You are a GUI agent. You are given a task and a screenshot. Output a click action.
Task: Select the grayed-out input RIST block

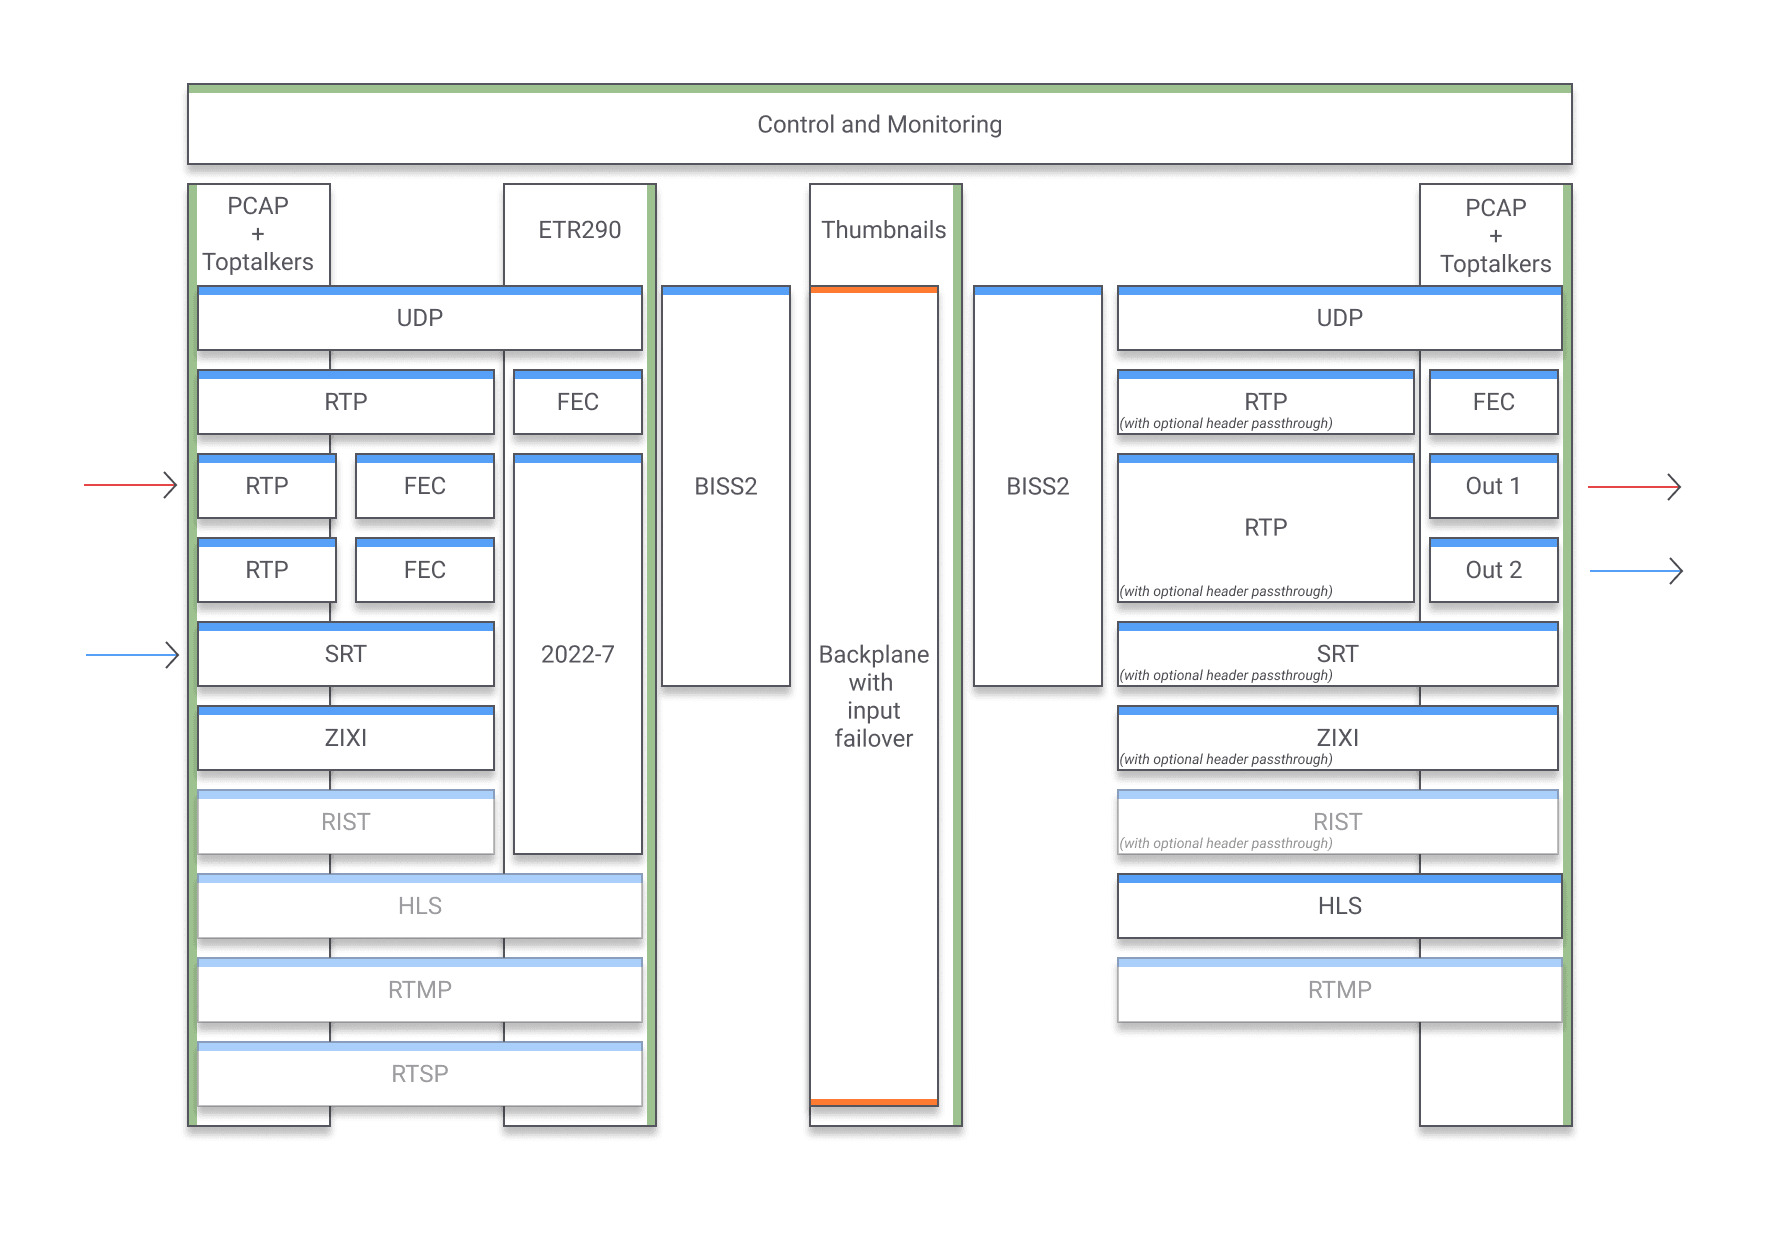[x=345, y=823]
